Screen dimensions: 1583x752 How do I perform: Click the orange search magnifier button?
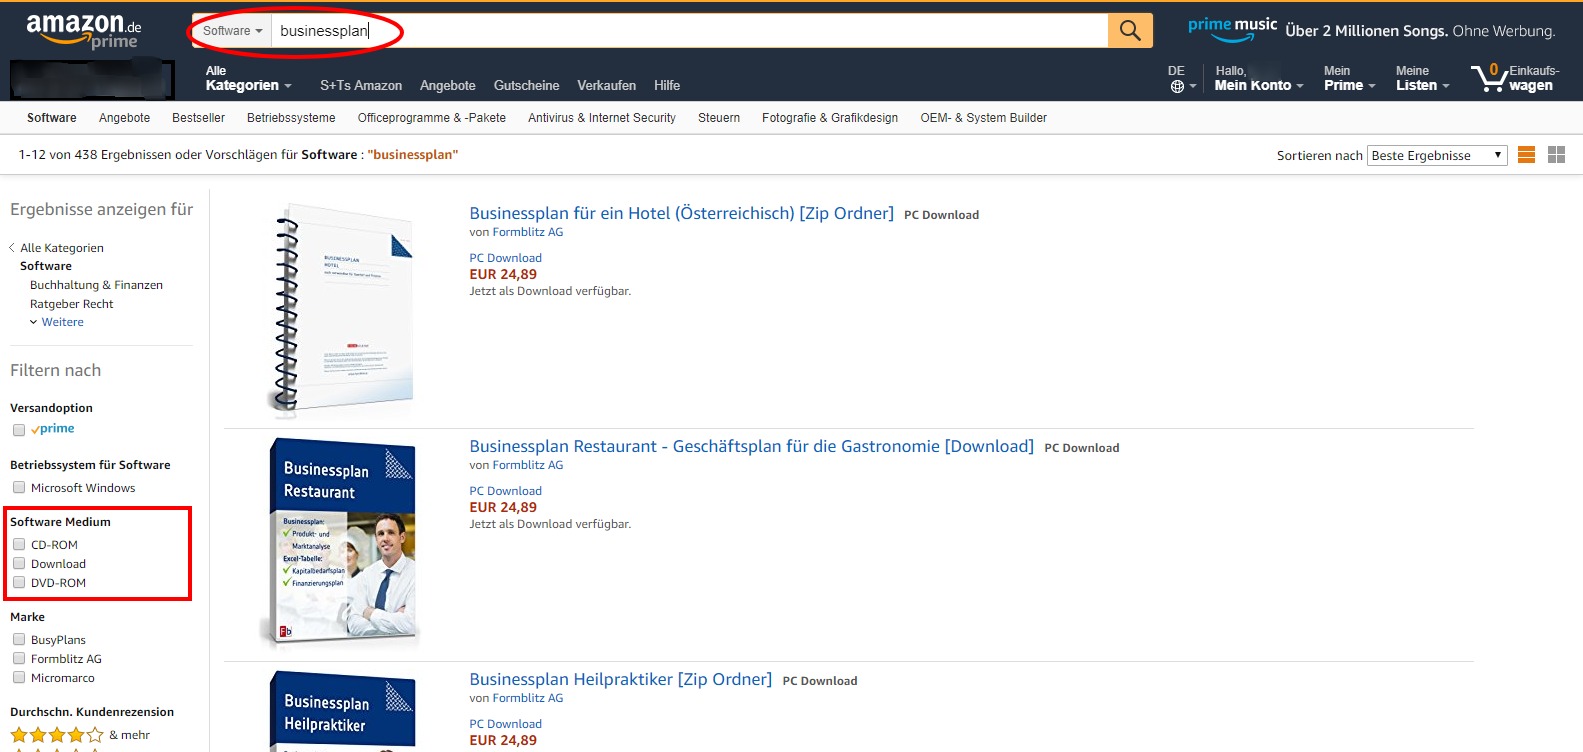[1129, 31]
